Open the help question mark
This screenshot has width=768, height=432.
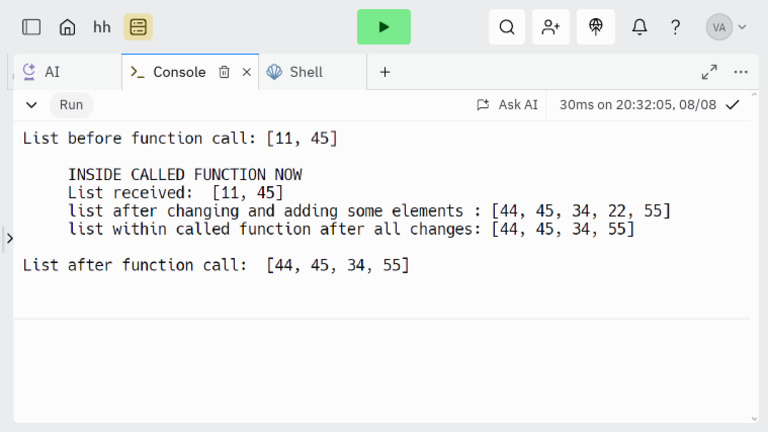(676, 27)
